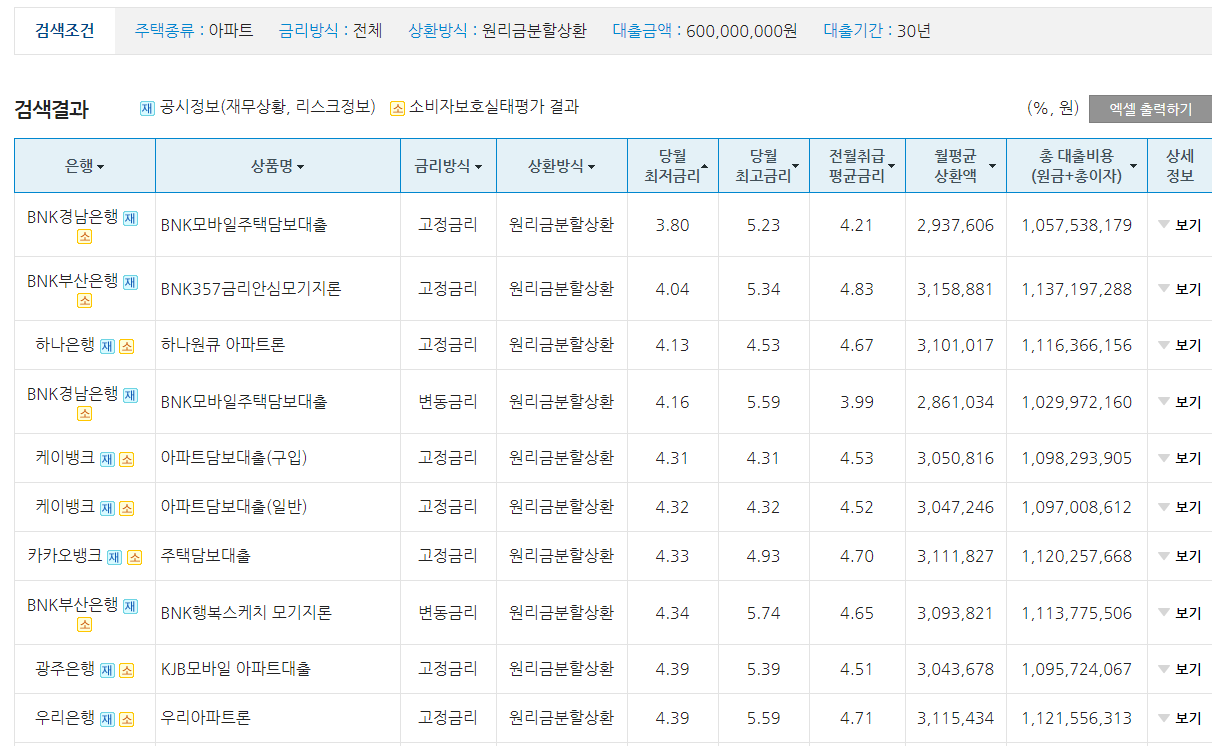Click the 우리아파트론 product name
The height and width of the screenshot is (746, 1212).
coord(206,718)
